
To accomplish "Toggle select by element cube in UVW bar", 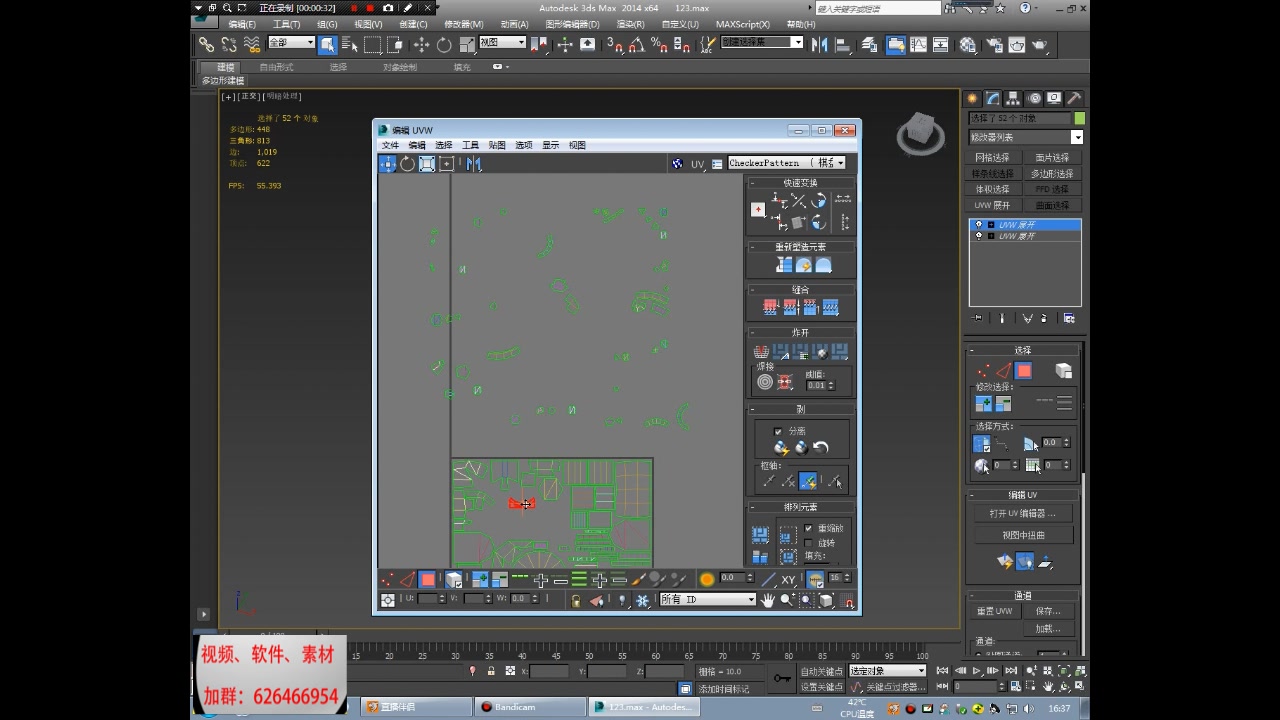I will click(453, 579).
